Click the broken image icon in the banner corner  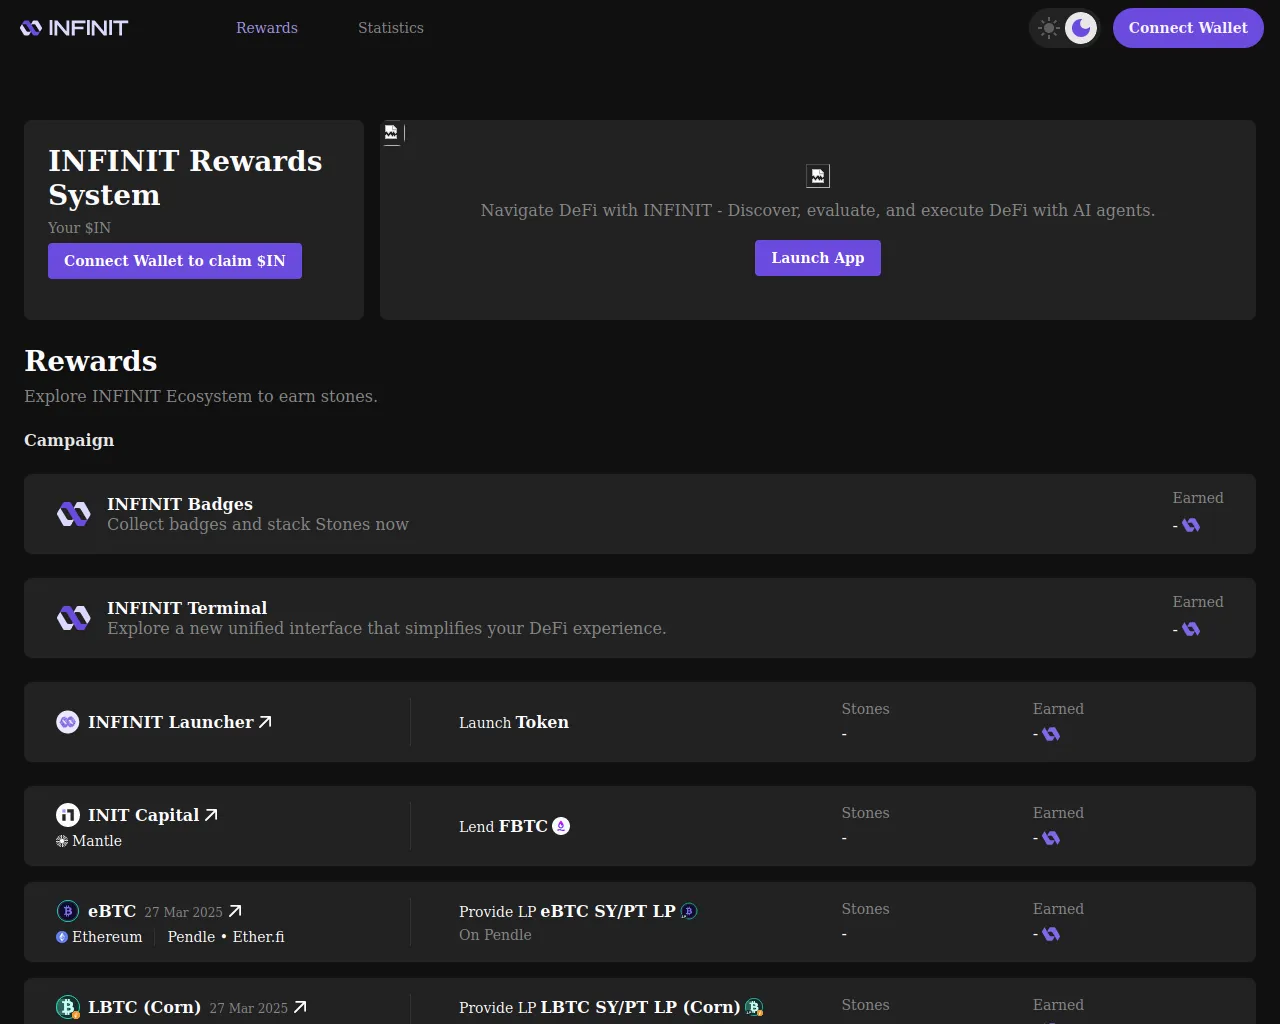coord(391,132)
